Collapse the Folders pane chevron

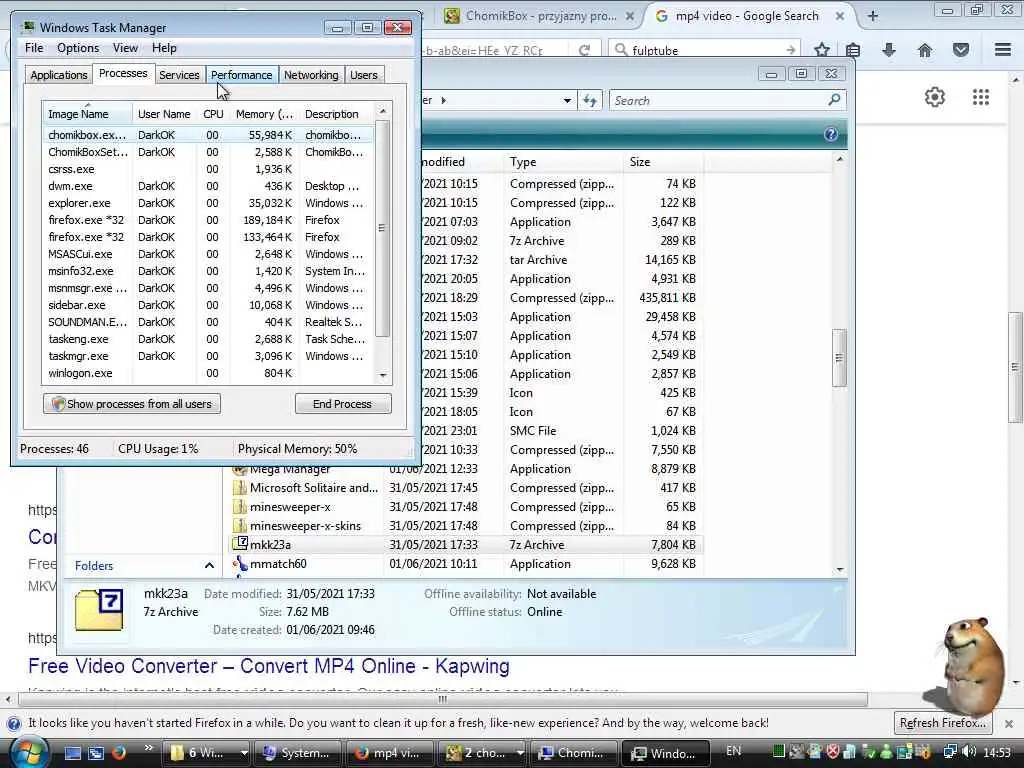[x=209, y=566]
